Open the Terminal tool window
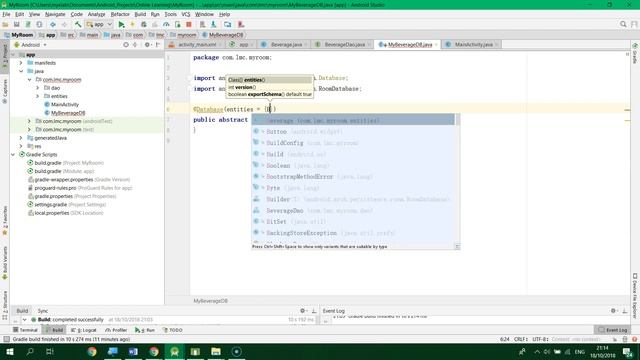 pyautogui.click(x=25, y=330)
